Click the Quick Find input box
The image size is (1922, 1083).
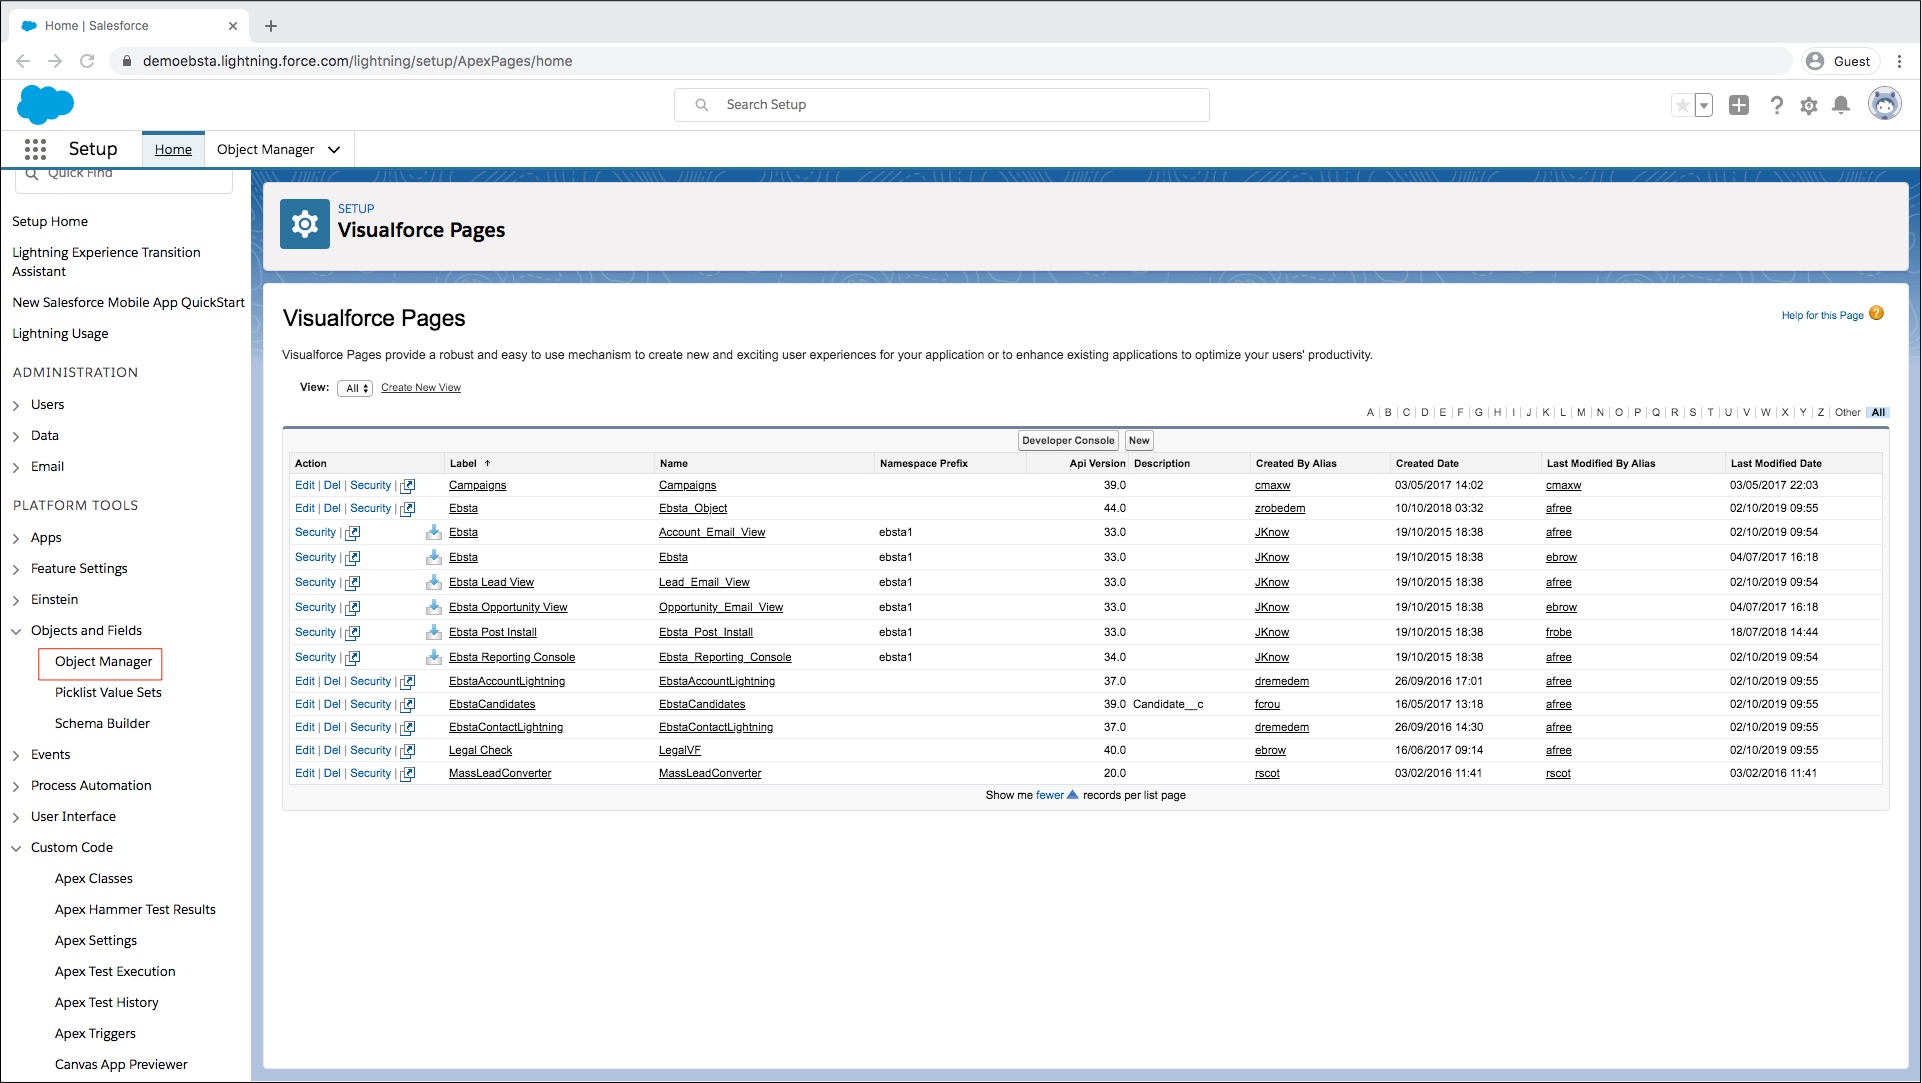(x=124, y=176)
